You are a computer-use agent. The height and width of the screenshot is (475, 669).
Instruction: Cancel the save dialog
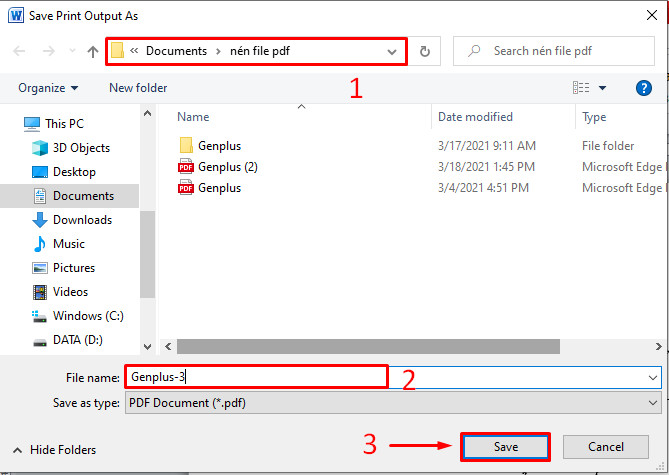[x=606, y=447]
